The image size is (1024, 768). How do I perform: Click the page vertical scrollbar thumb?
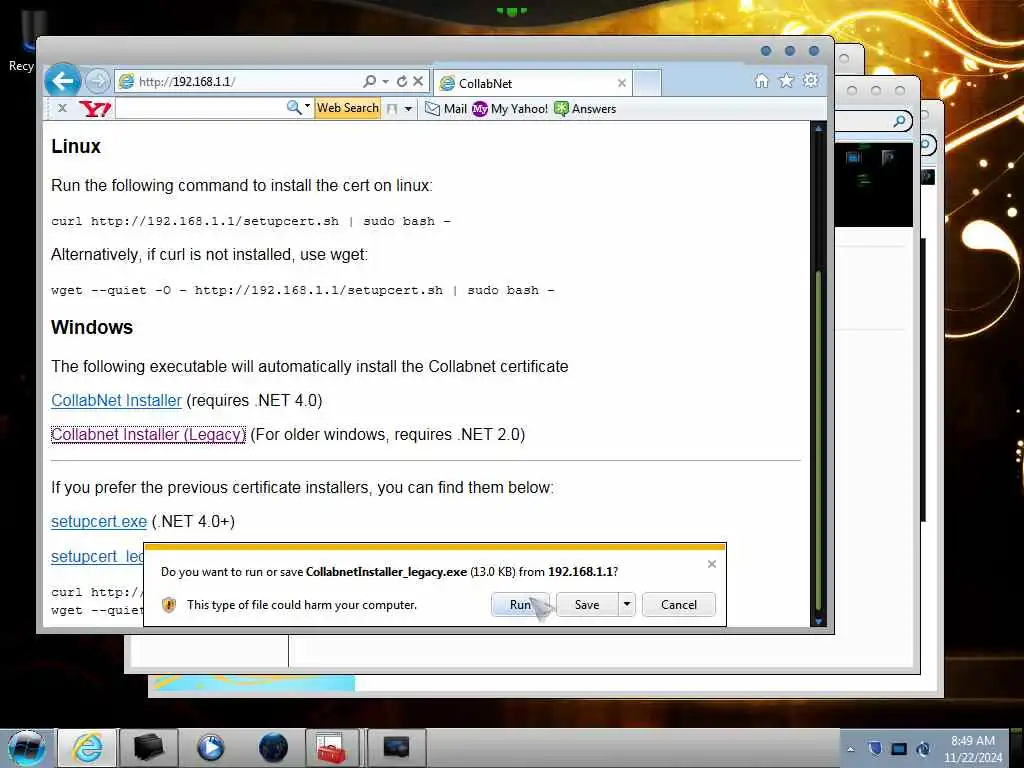tap(819, 441)
